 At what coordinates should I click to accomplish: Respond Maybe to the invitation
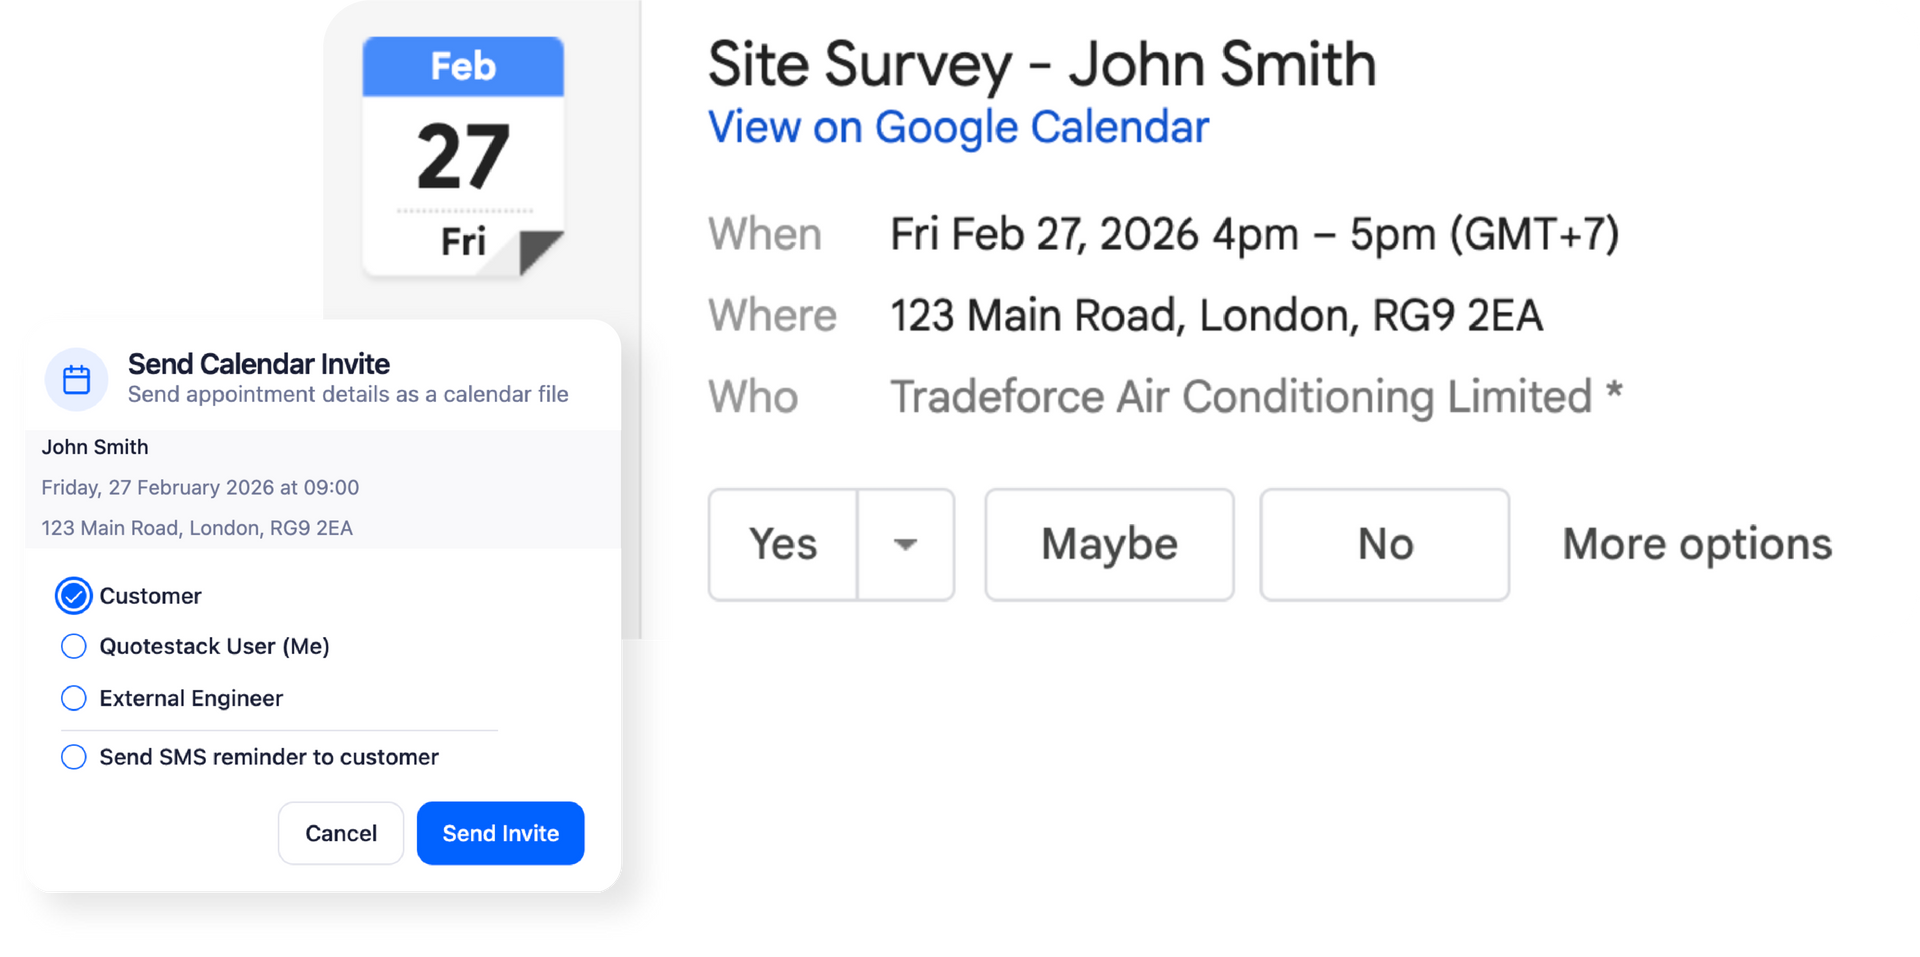click(1109, 545)
